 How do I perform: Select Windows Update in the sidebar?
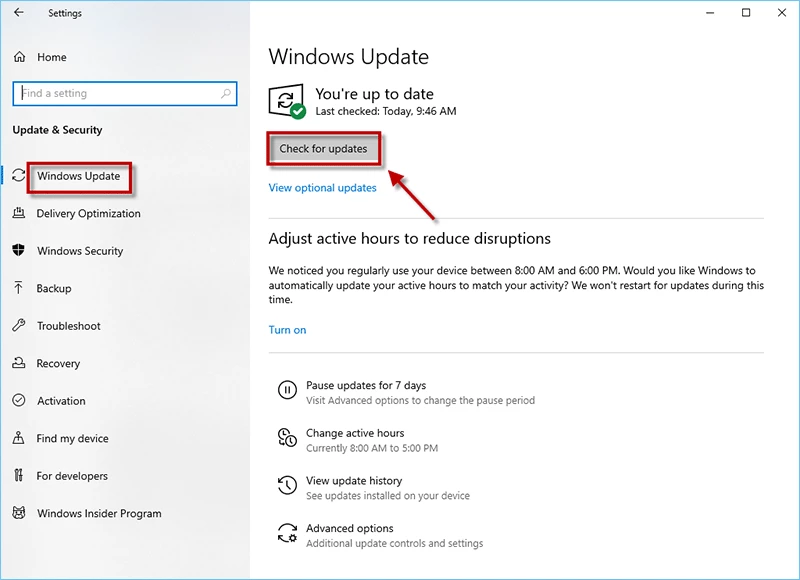tap(79, 176)
